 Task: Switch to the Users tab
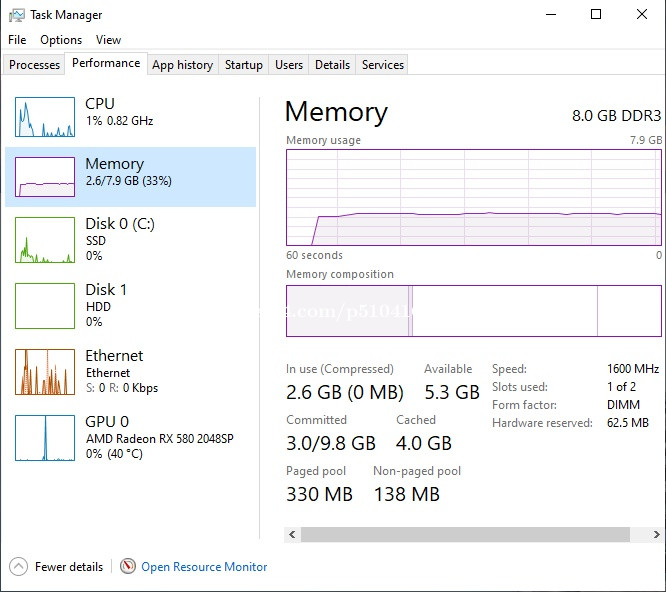(289, 65)
